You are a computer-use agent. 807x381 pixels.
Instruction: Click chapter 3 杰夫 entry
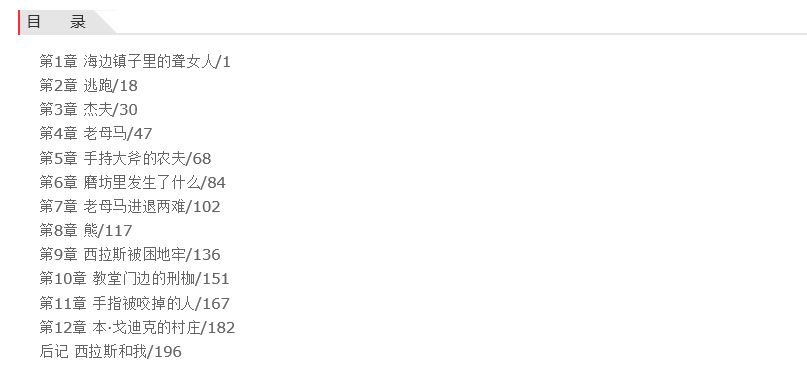89,110
